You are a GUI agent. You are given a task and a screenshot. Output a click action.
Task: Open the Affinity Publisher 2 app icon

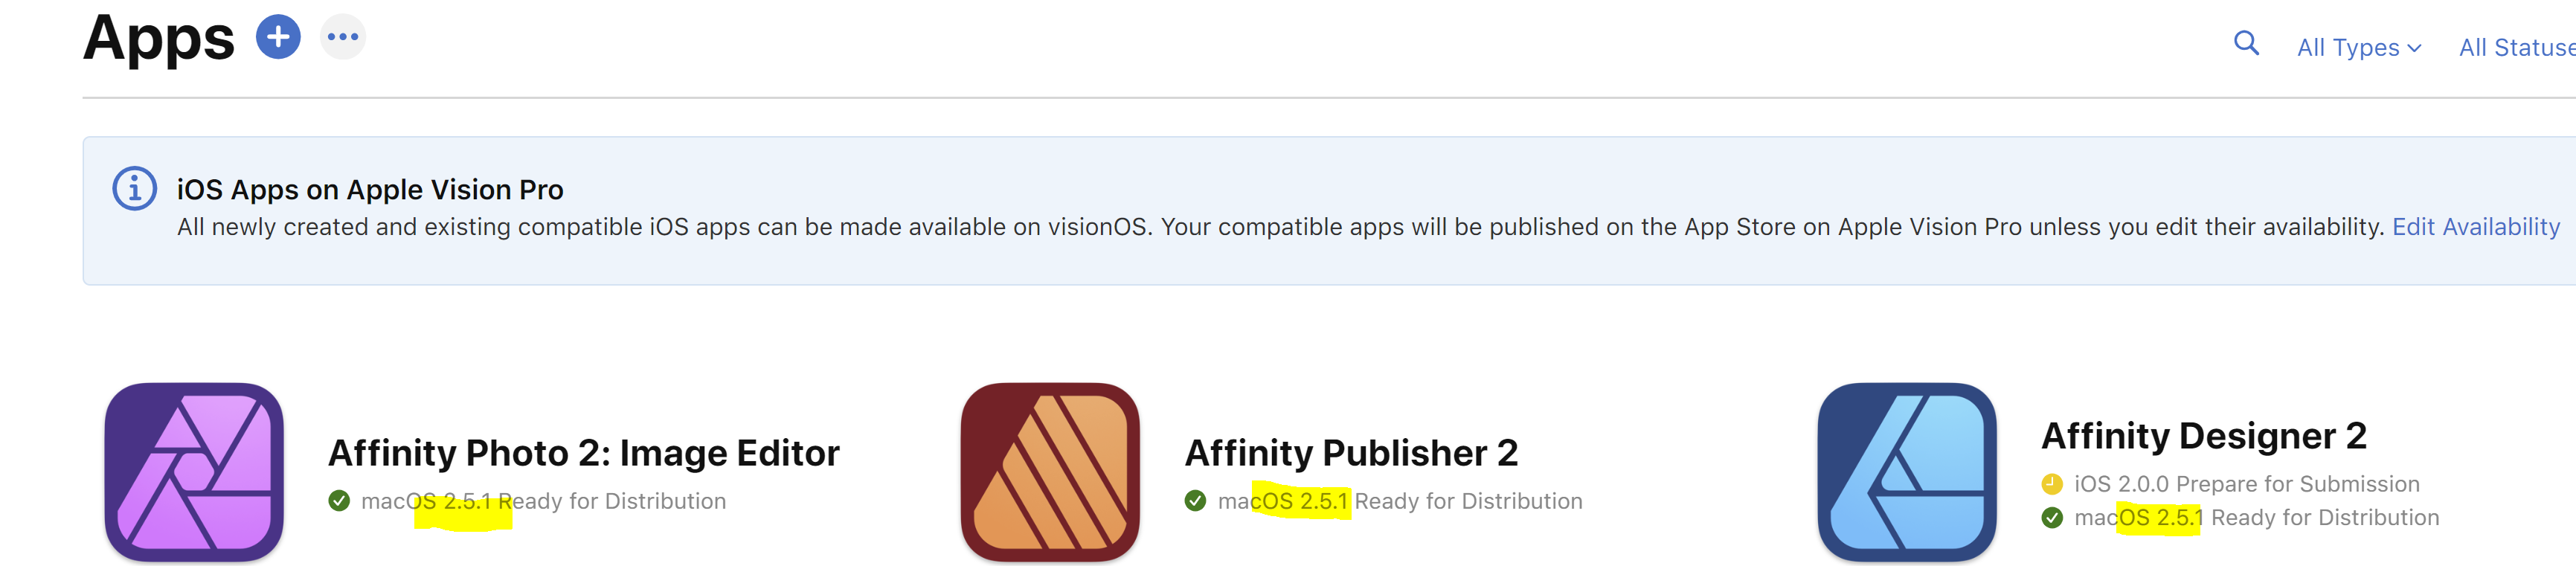click(x=1050, y=471)
